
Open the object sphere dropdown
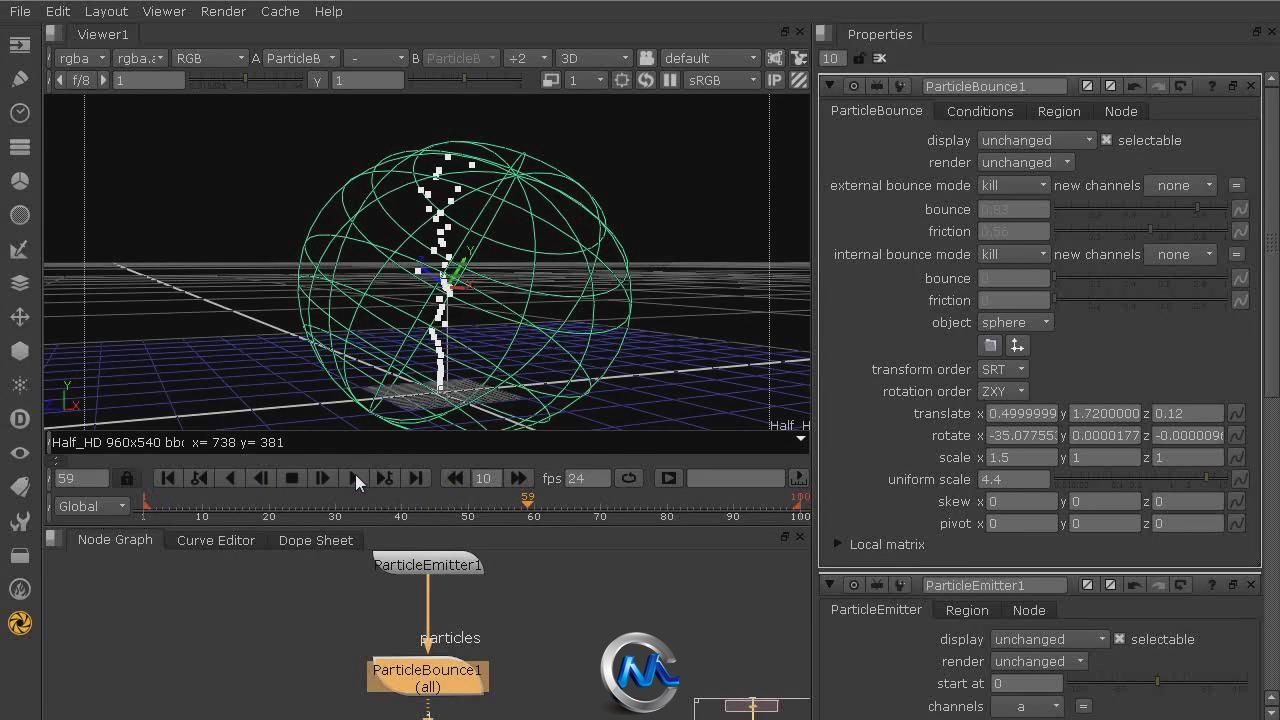pyautogui.click(x=1015, y=322)
